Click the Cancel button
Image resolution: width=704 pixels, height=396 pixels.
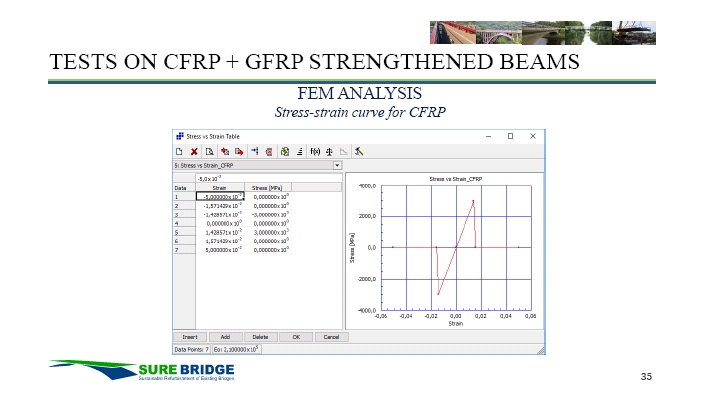pyautogui.click(x=331, y=337)
